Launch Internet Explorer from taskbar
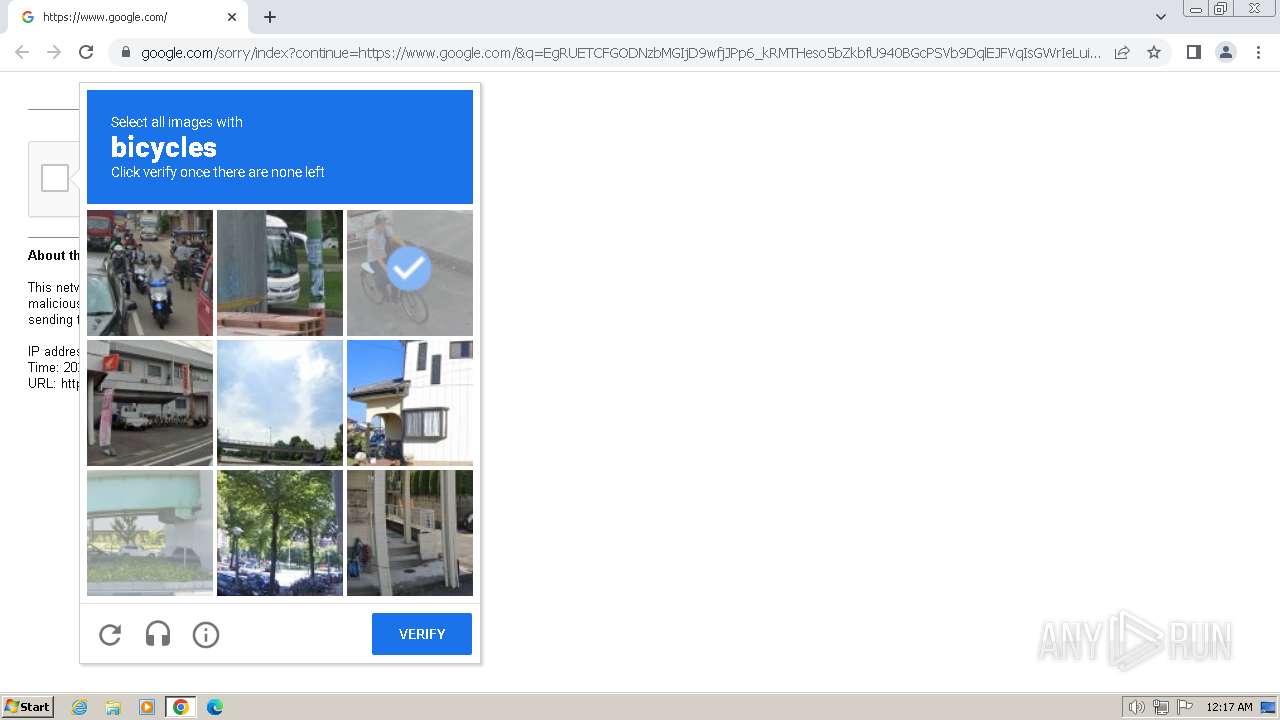Image resolution: width=1280 pixels, height=720 pixels. [x=80, y=707]
